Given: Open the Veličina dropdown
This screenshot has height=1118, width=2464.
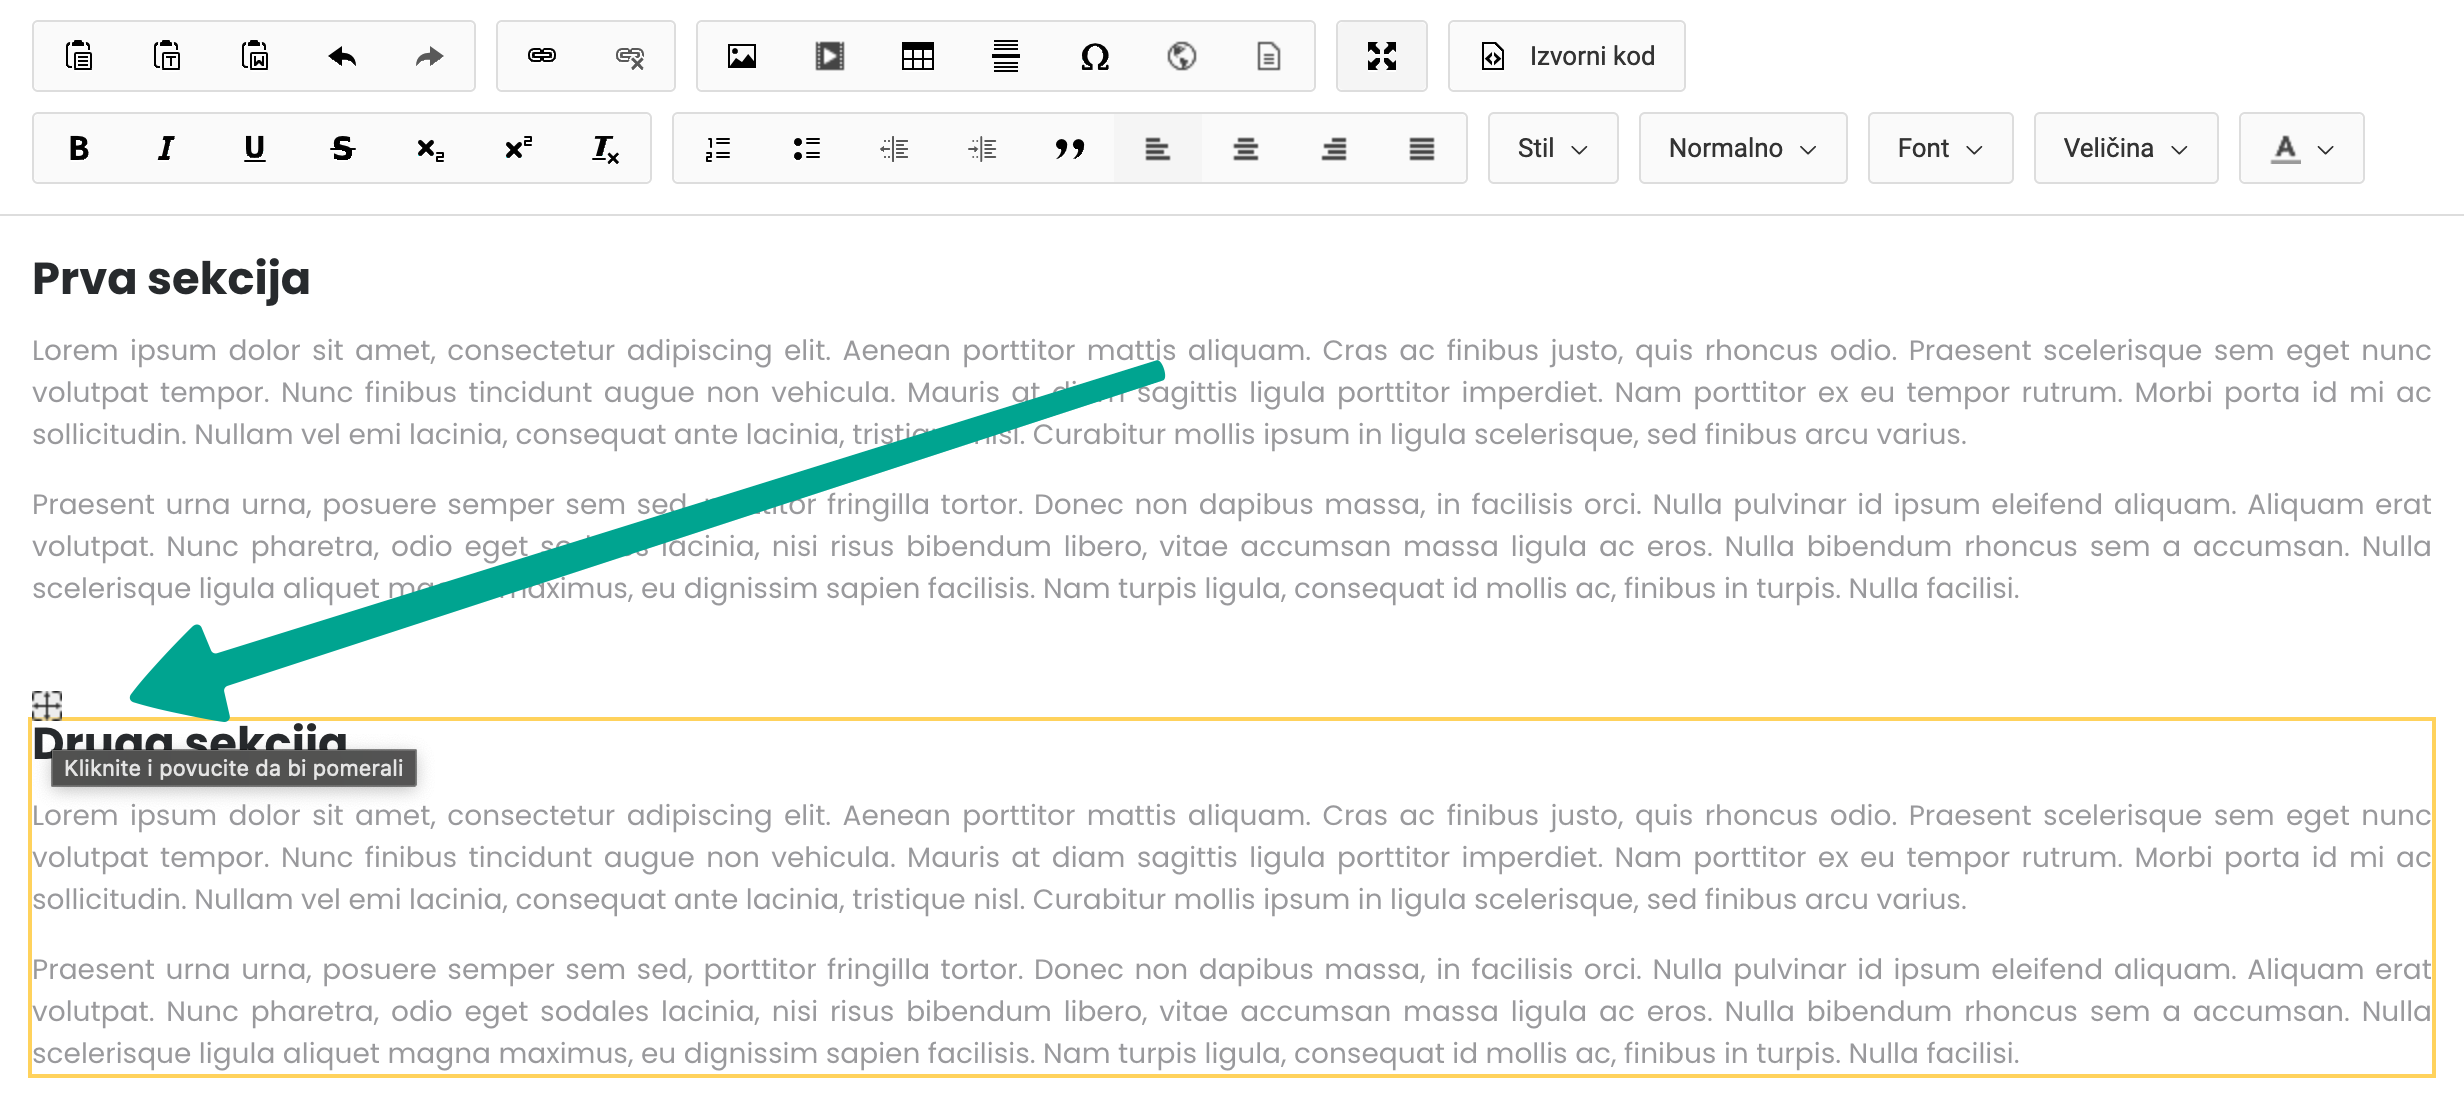Looking at the screenshot, I should pyautogui.click(x=2124, y=148).
